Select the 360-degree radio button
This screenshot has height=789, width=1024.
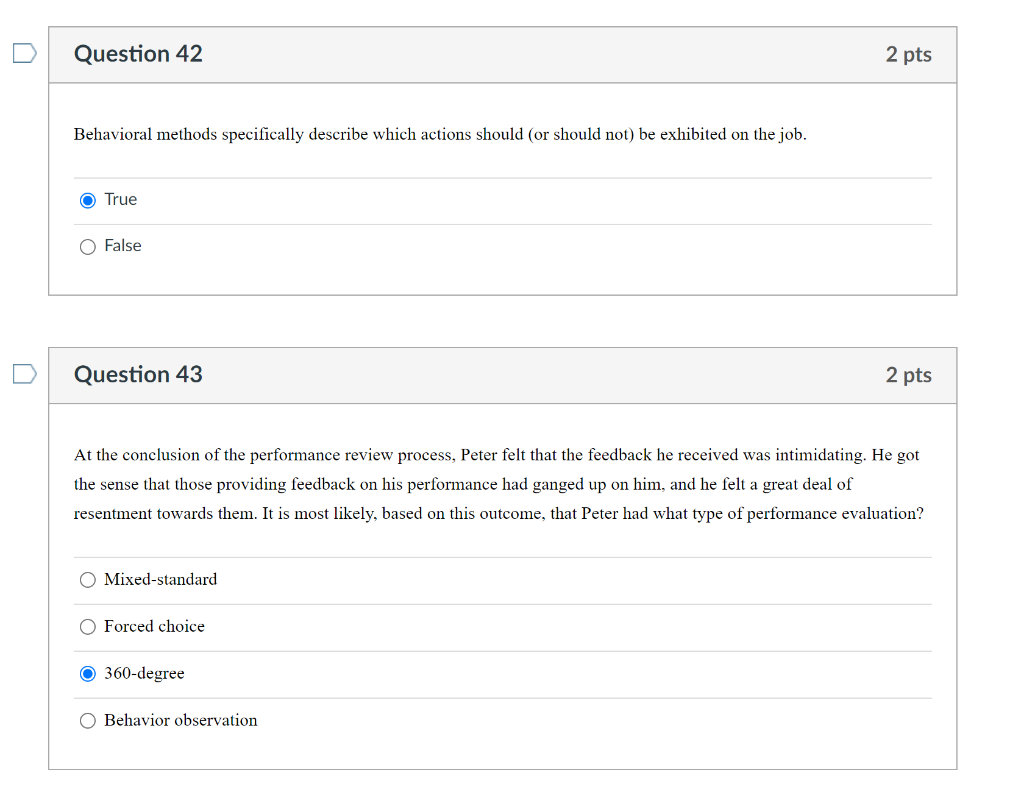pos(88,674)
